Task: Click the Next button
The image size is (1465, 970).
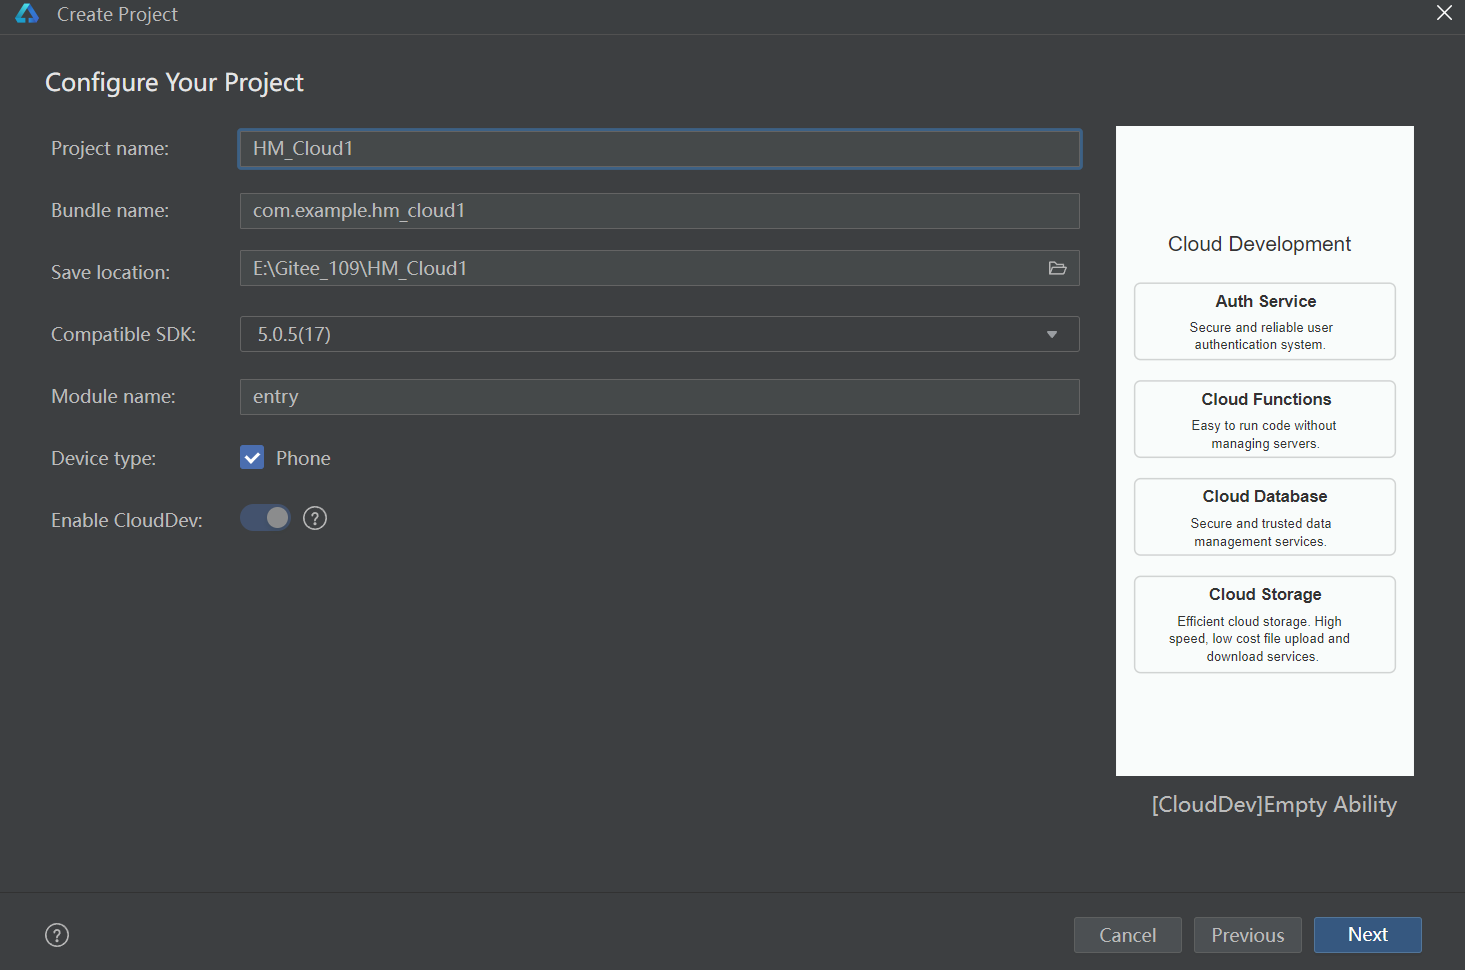Action: point(1367,935)
